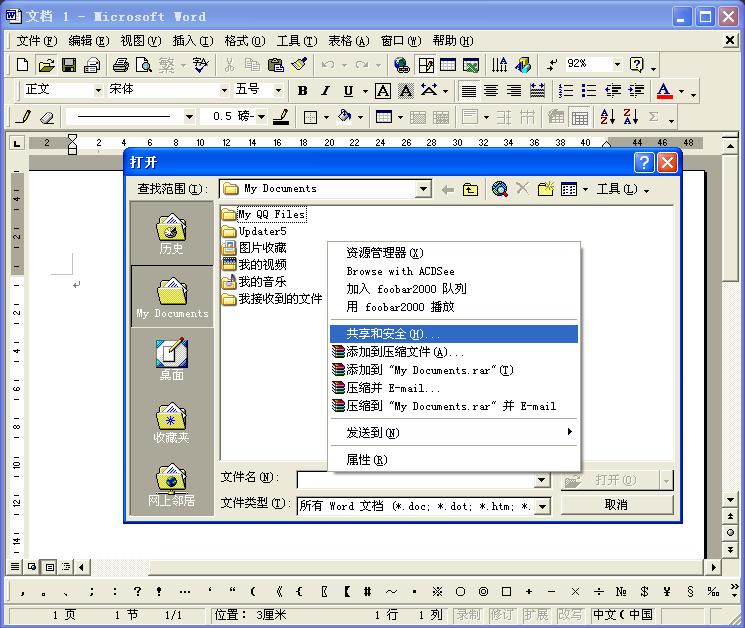Select the 我接收到的文件 folder

pyautogui.click(x=272, y=299)
